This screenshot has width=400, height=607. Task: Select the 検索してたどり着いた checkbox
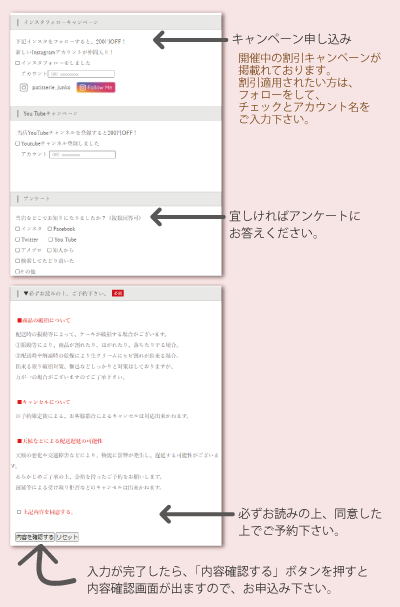tap(17, 261)
